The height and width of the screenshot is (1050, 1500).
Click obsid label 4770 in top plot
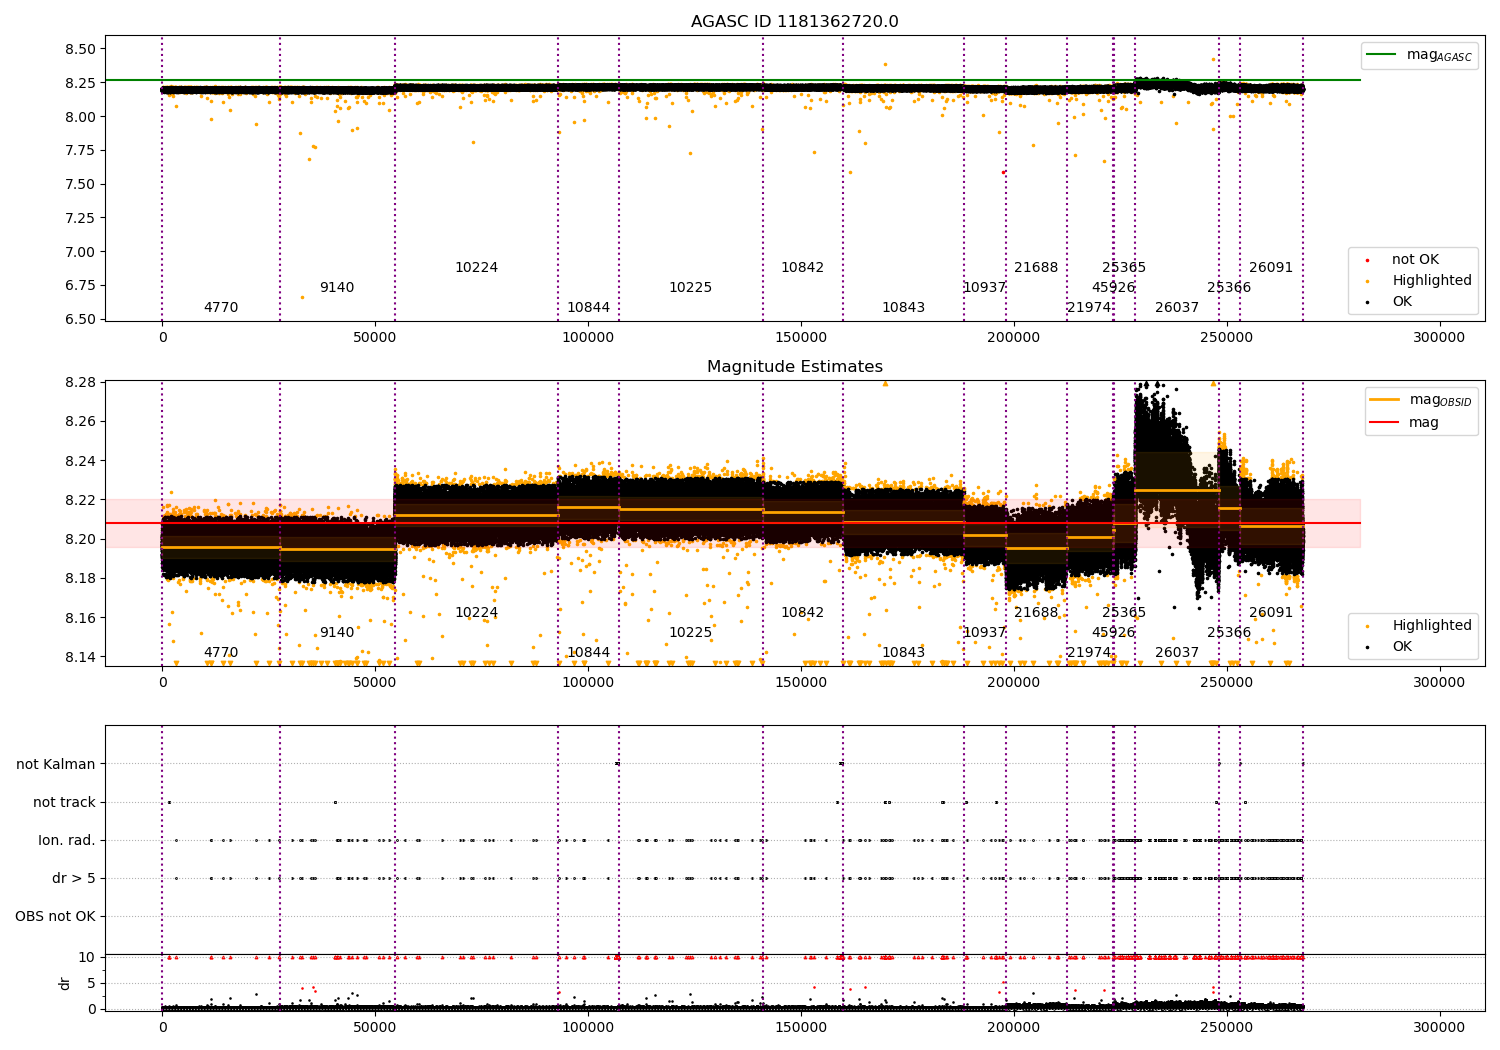click(x=221, y=308)
